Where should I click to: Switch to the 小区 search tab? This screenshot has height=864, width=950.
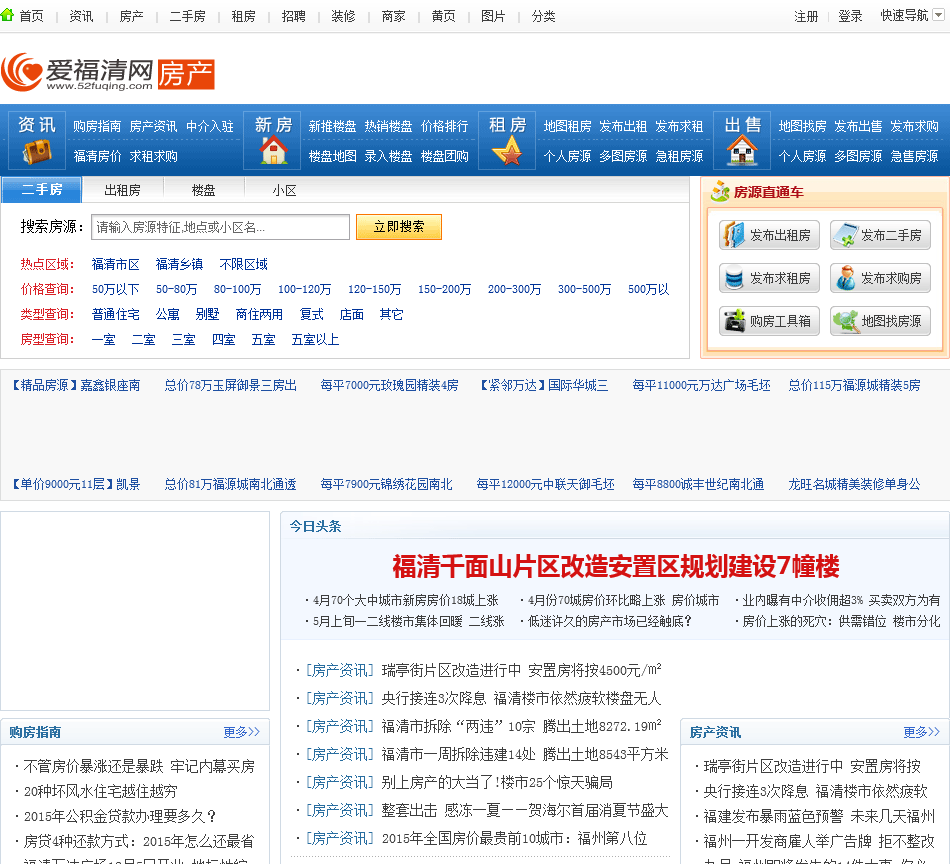tap(284, 190)
